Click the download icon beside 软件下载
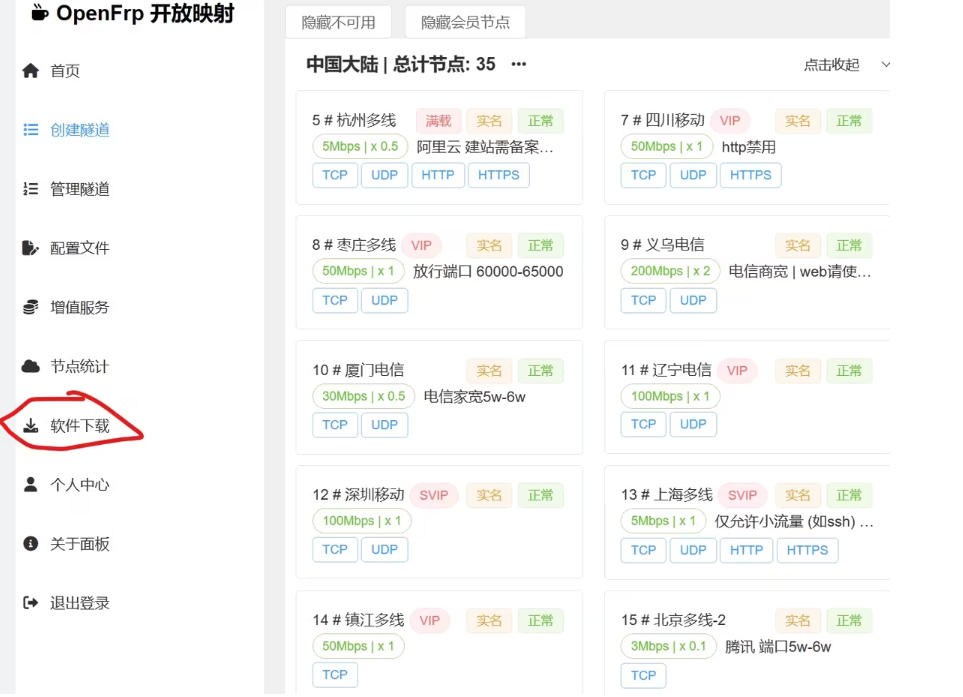The image size is (963, 697). tap(31, 426)
